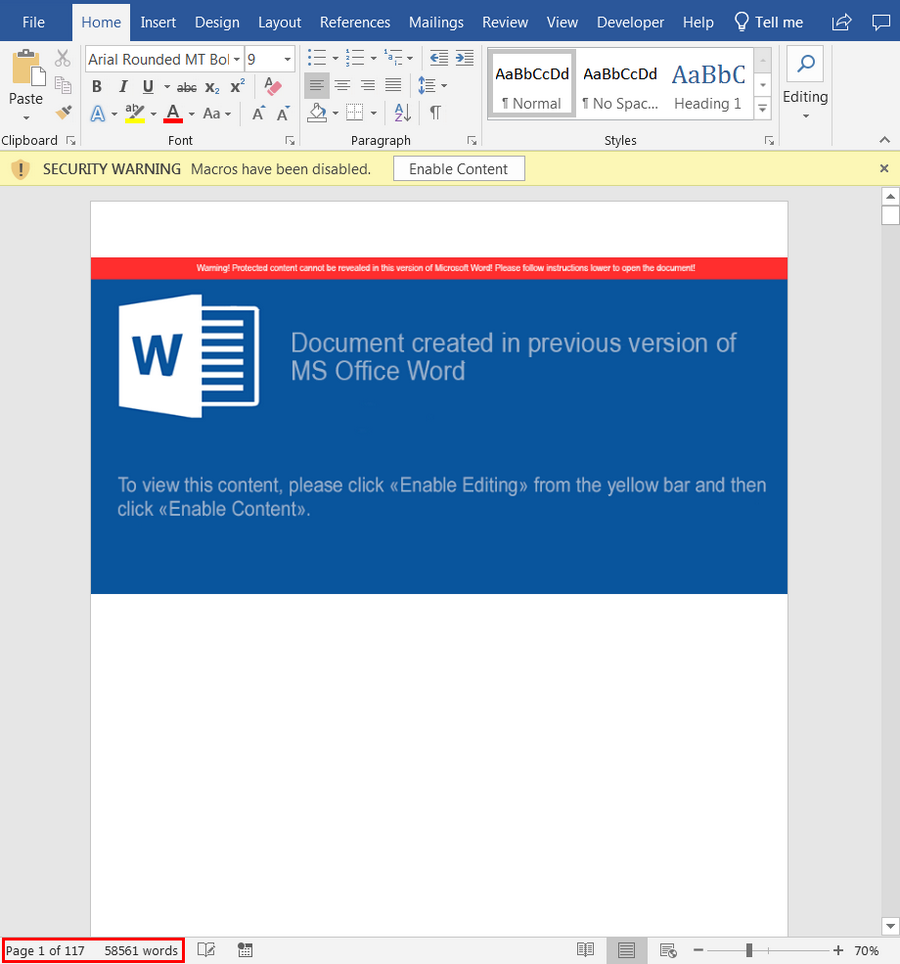Screen dimensions: 900x964
Task: Click the Subscript icon
Action: (x=212, y=87)
